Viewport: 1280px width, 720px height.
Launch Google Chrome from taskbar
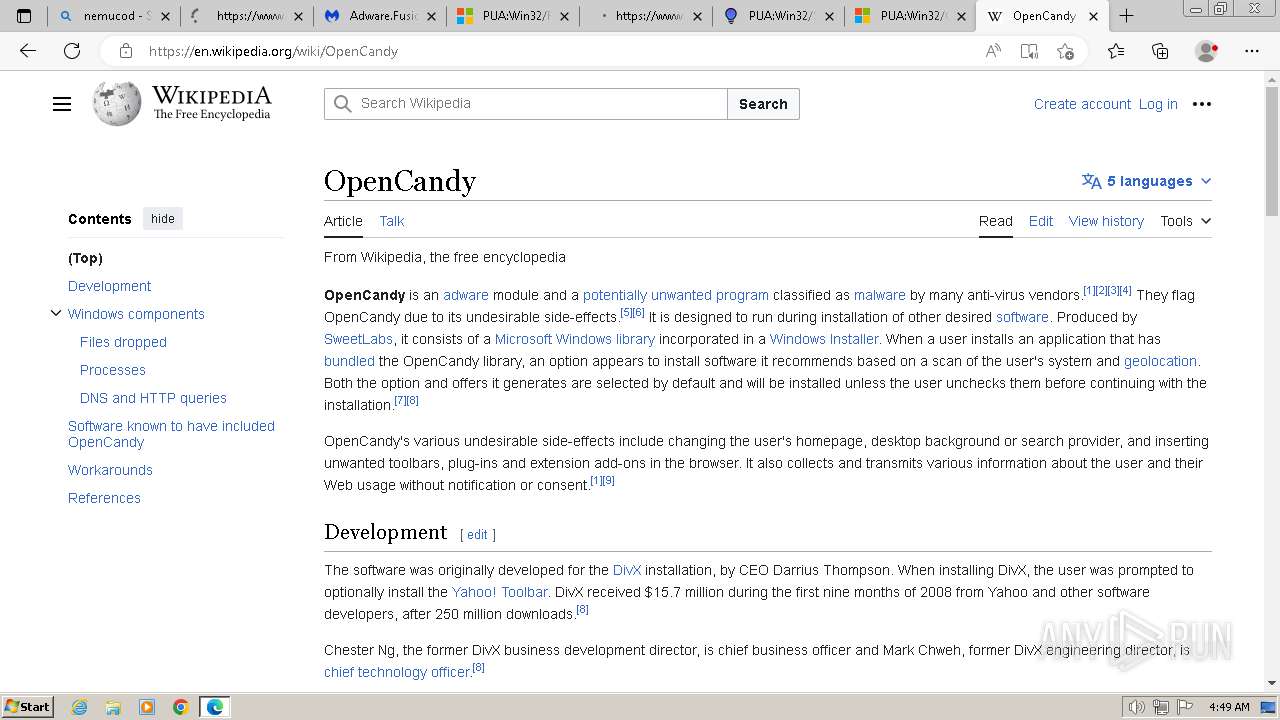coord(181,707)
